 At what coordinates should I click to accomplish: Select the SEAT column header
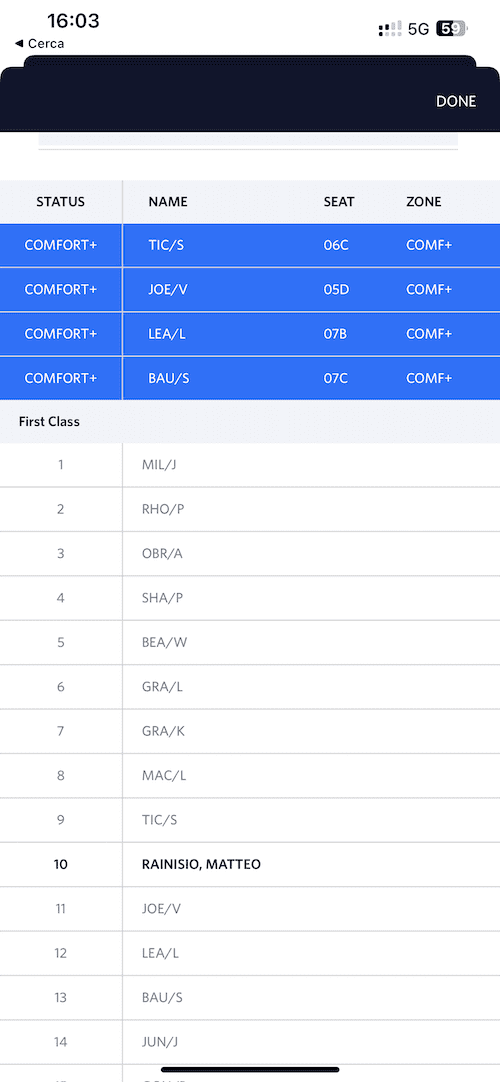point(339,202)
